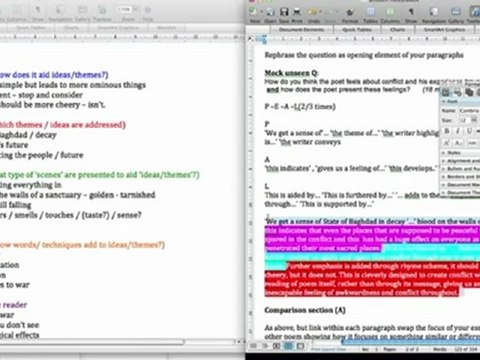Expand the Document Margins section
This screenshot has height=360, width=480.
461,185
